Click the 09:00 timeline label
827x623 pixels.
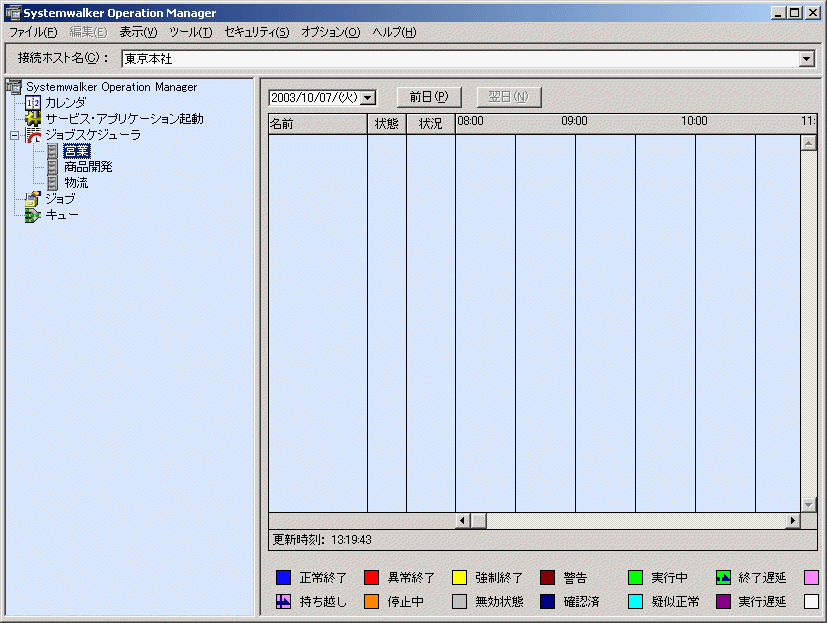[x=574, y=121]
